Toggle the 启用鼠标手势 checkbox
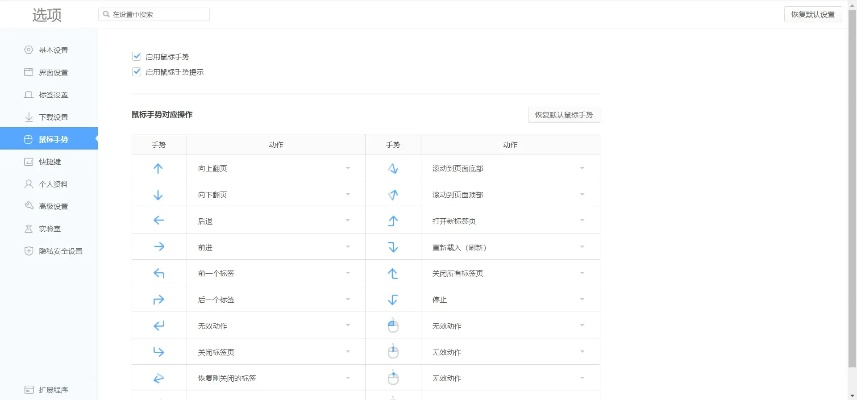This screenshot has height=400, width=857. [x=136, y=57]
